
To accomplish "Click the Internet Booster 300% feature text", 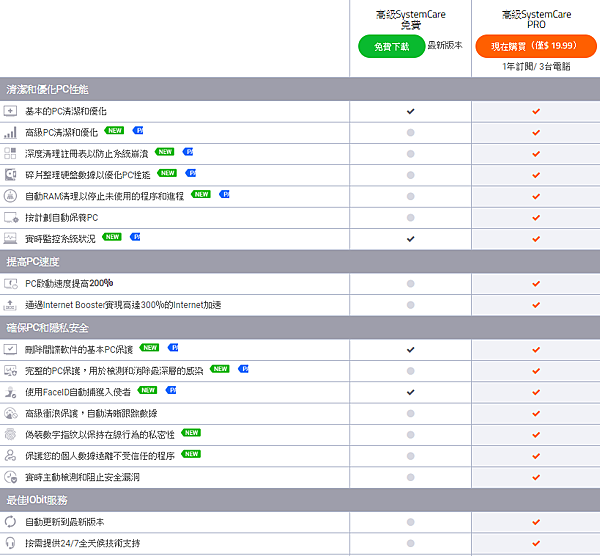I will tap(123, 305).
